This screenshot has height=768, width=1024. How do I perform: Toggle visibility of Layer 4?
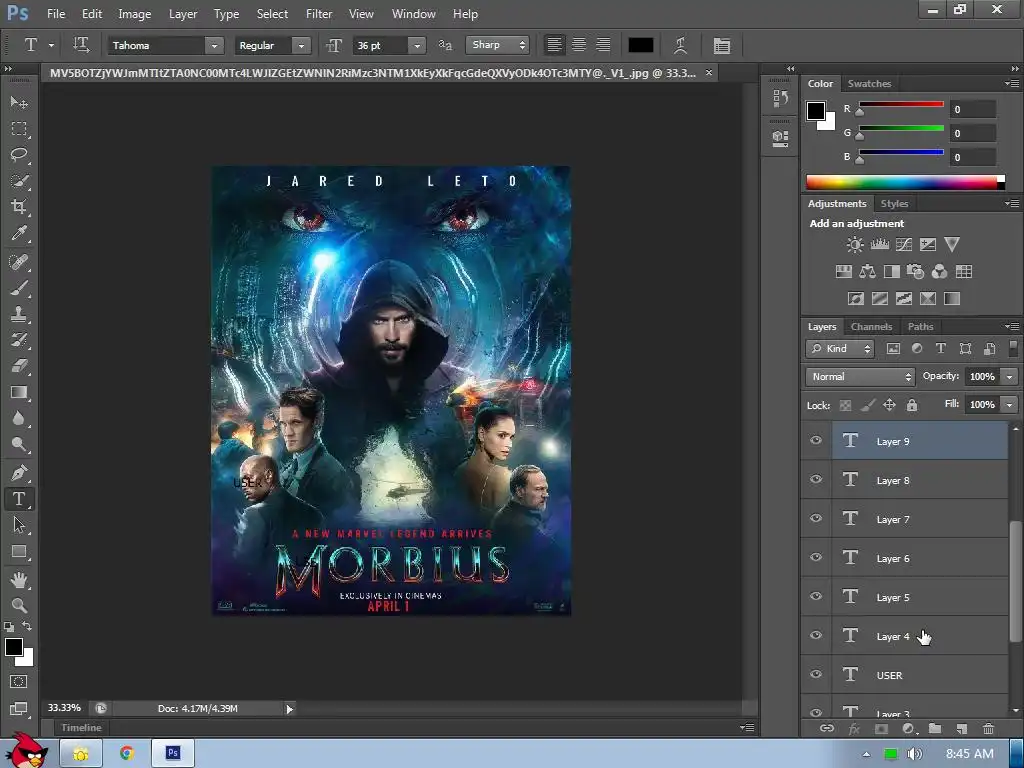pyautogui.click(x=816, y=635)
